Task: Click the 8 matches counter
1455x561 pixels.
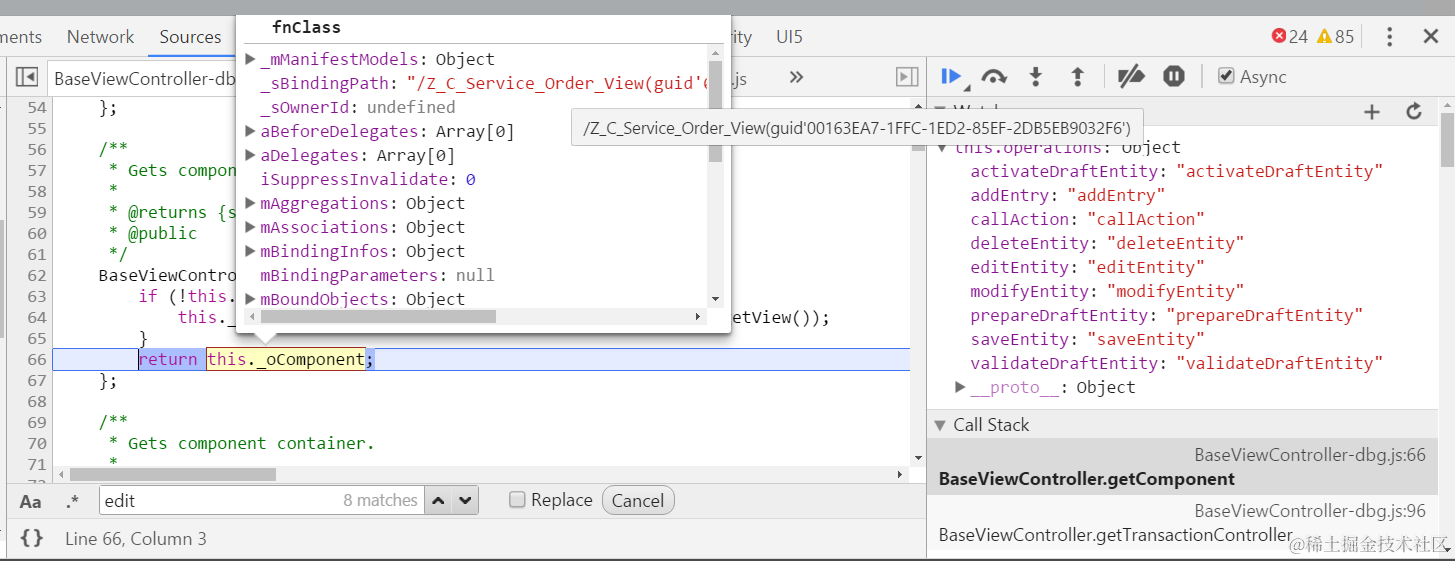Action: [x=380, y=500]
